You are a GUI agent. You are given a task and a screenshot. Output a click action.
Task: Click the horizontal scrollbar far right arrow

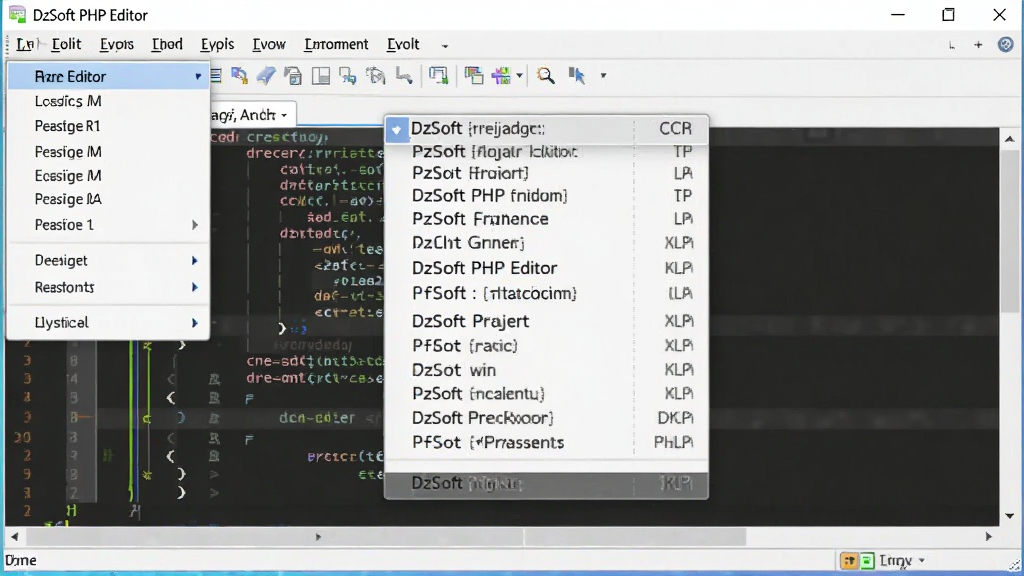pos(989,537)
